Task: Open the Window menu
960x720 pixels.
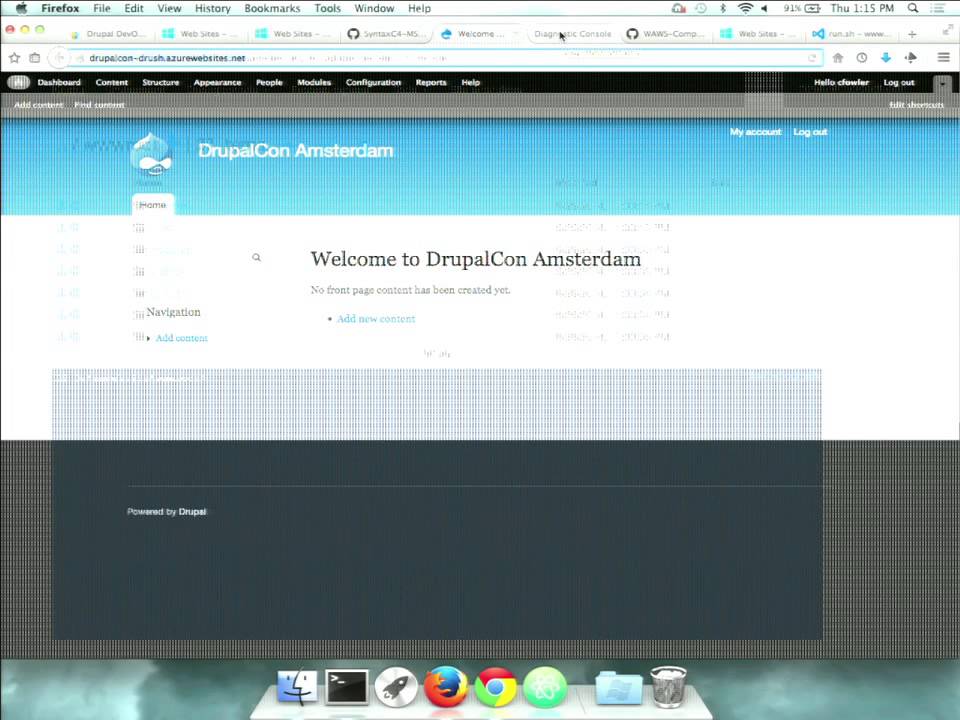Action: coord(374,9)
